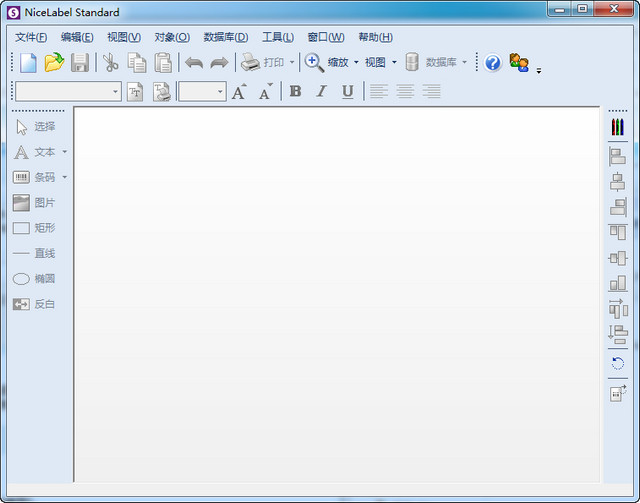Center align the text
640x503 pixels.
tap(405, 91)
